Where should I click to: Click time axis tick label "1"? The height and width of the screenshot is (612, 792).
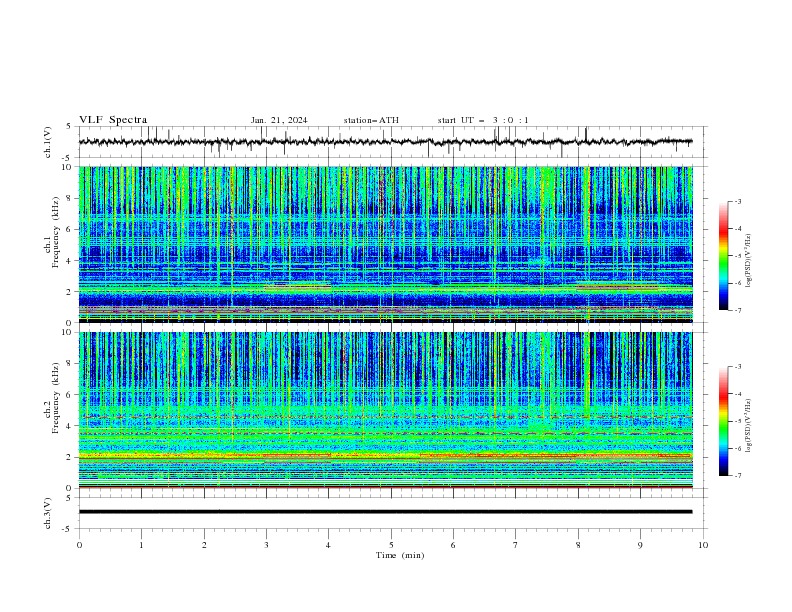(141, 545)
